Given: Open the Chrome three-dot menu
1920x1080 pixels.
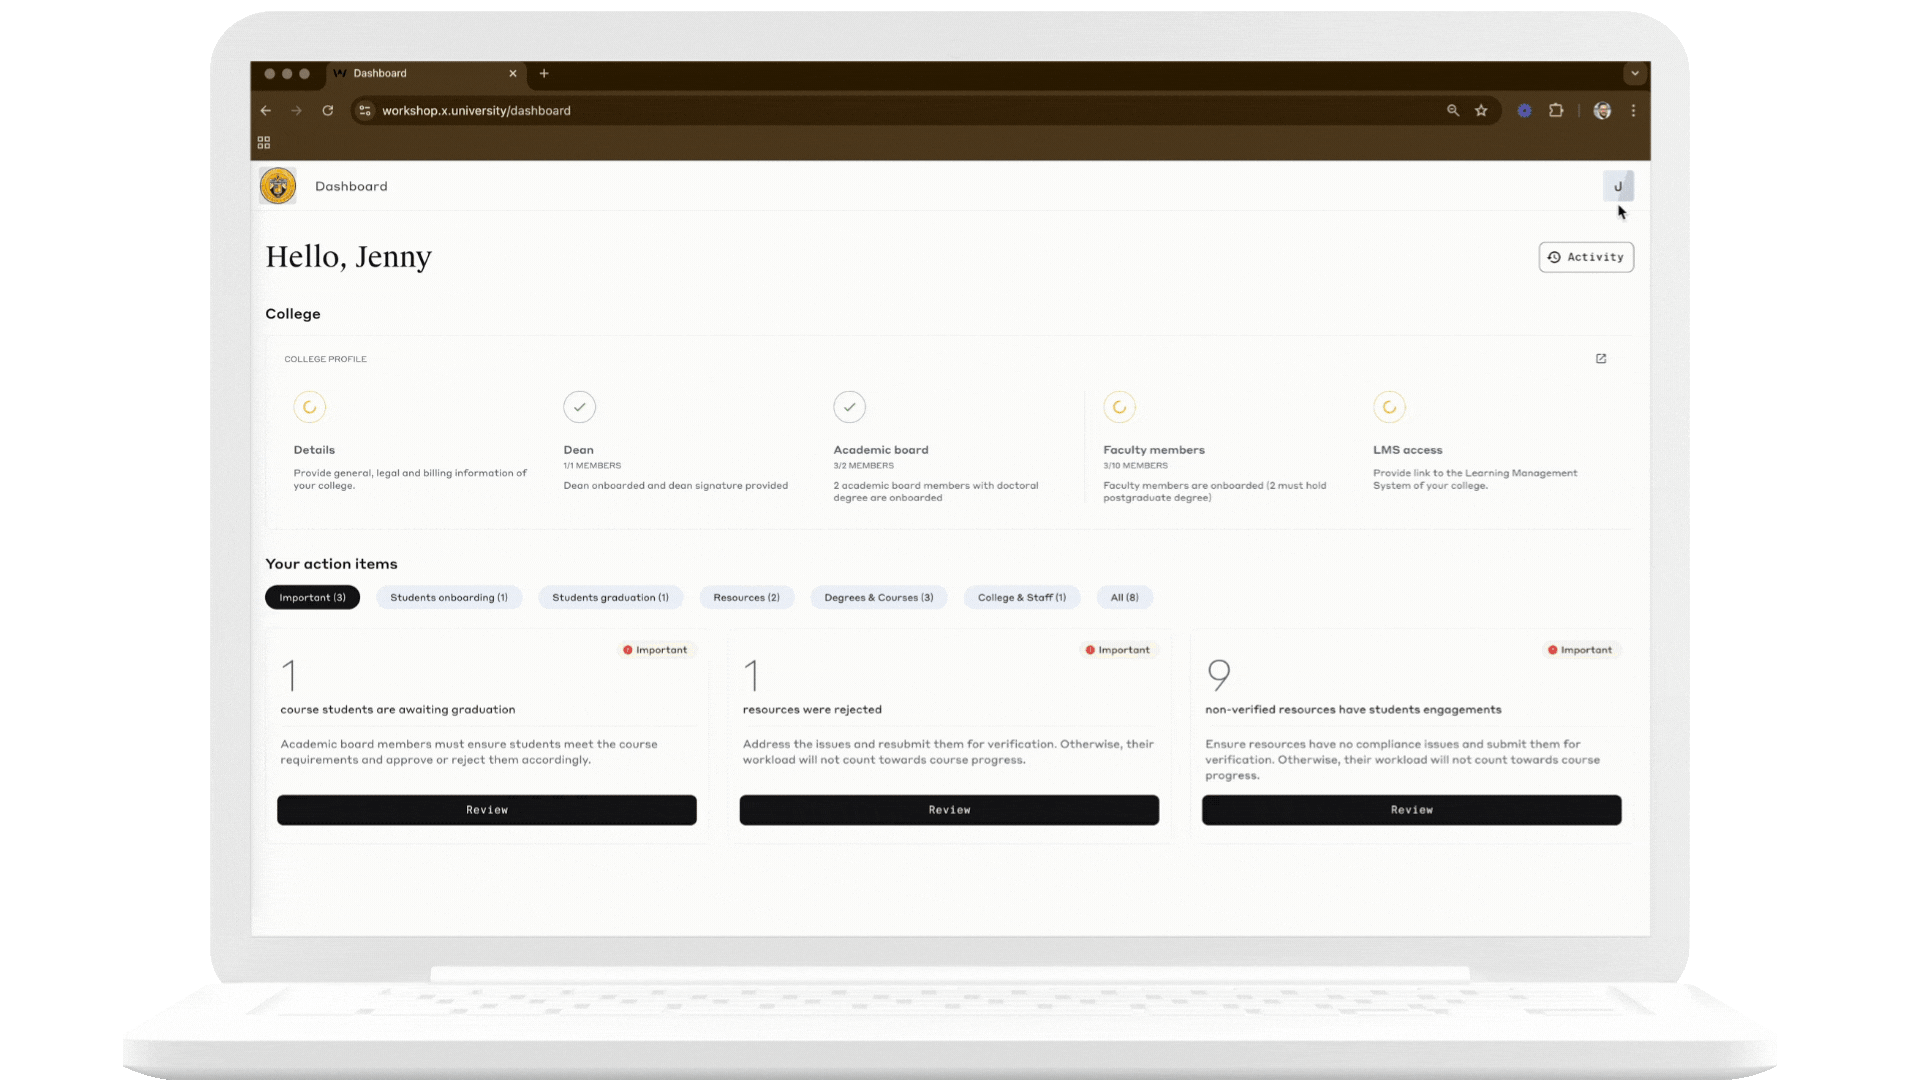Looking at the screenshot, I should click(x=1634, y=110).
